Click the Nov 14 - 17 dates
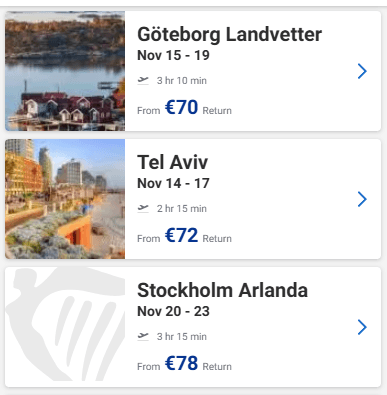 coord(173,183)
